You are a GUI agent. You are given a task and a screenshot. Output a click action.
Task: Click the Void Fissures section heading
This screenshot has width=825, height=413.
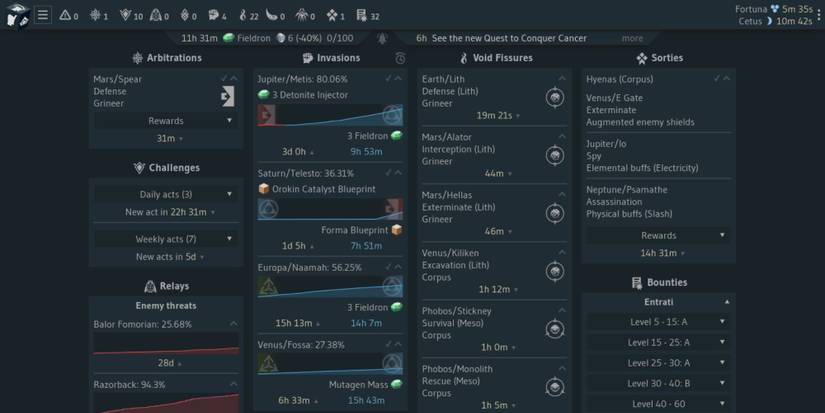pyautogui.click(x=495, y=58)
